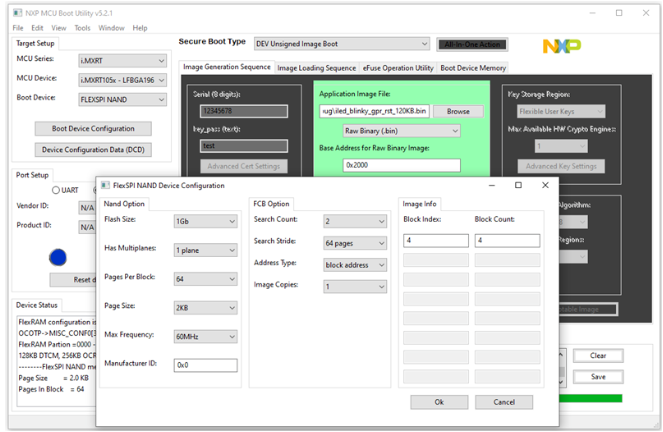This screenshot has height=432, width=663.
Task: Click the first Block Index field
Action: point(436,241)
